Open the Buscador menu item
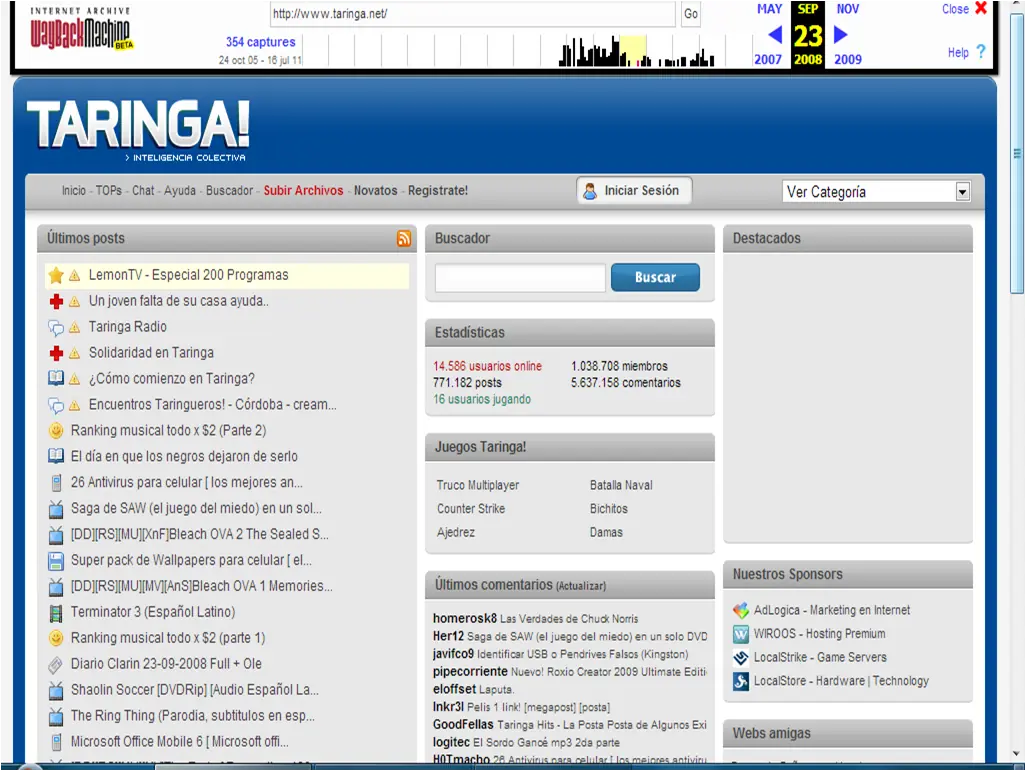 [230, 190]
